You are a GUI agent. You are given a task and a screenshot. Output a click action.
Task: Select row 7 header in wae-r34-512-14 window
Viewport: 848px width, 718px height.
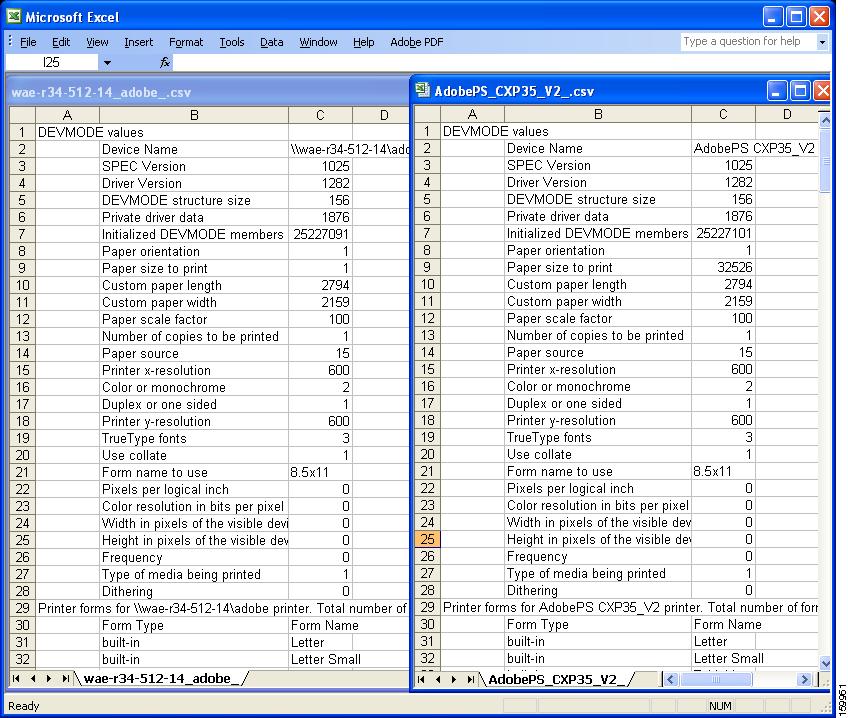[x=22, y=234]
